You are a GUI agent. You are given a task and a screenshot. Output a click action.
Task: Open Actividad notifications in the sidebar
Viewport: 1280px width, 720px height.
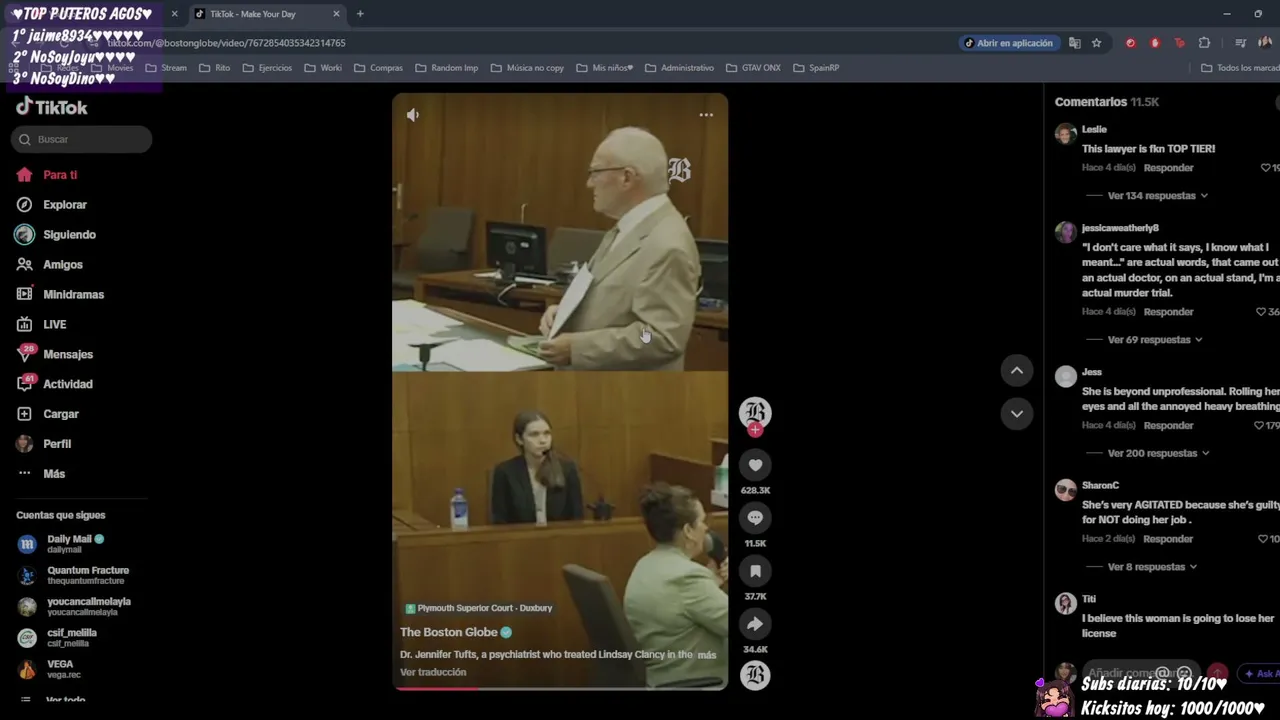67,384
